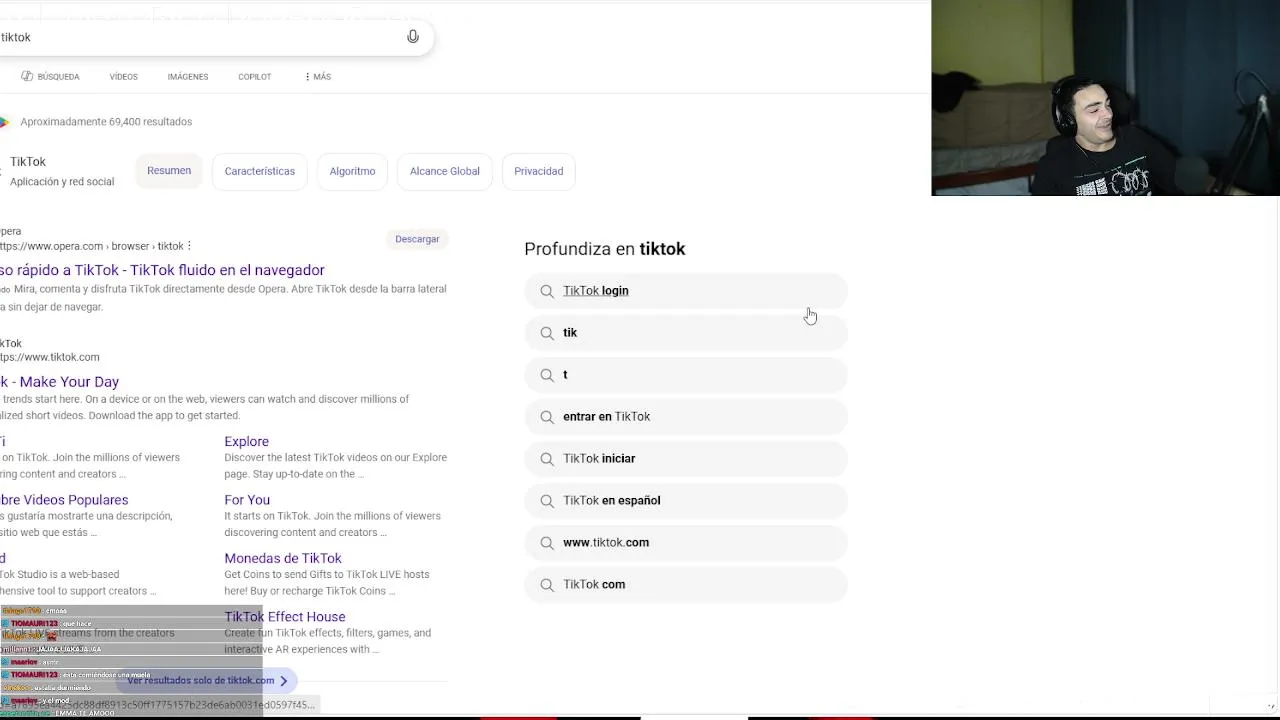Click the TikTok com suggestion
The width and height of the screenshot is (1280, 720).
tap(686, 585)
